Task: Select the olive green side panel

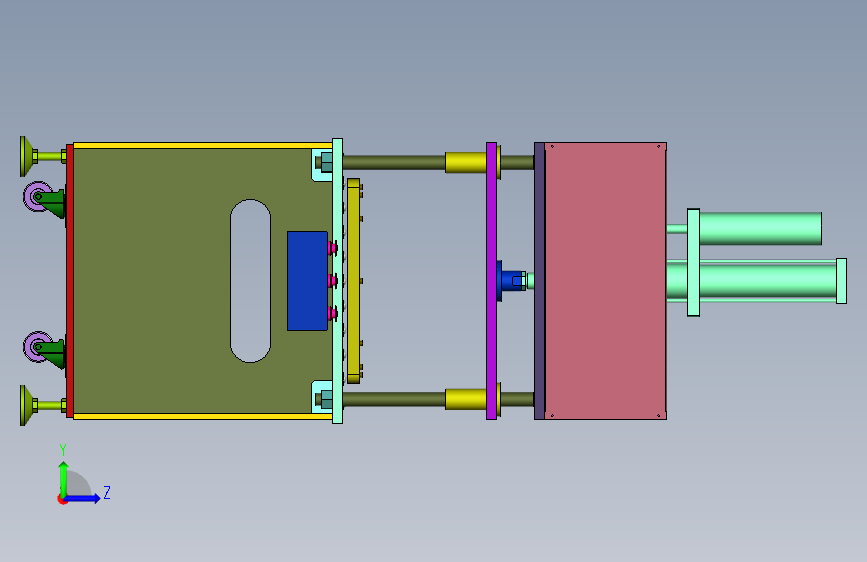Action: coord(166,281)
